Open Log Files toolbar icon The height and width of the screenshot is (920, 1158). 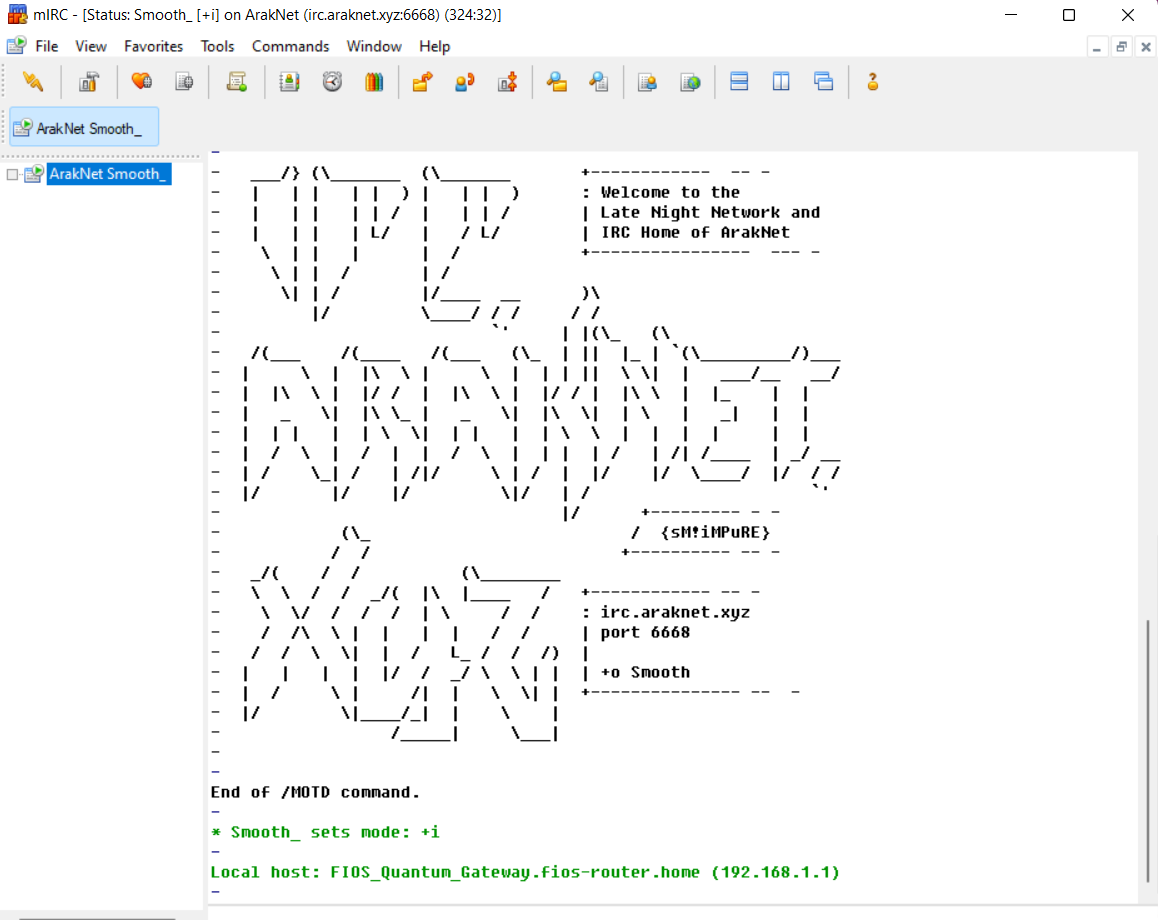599,82
